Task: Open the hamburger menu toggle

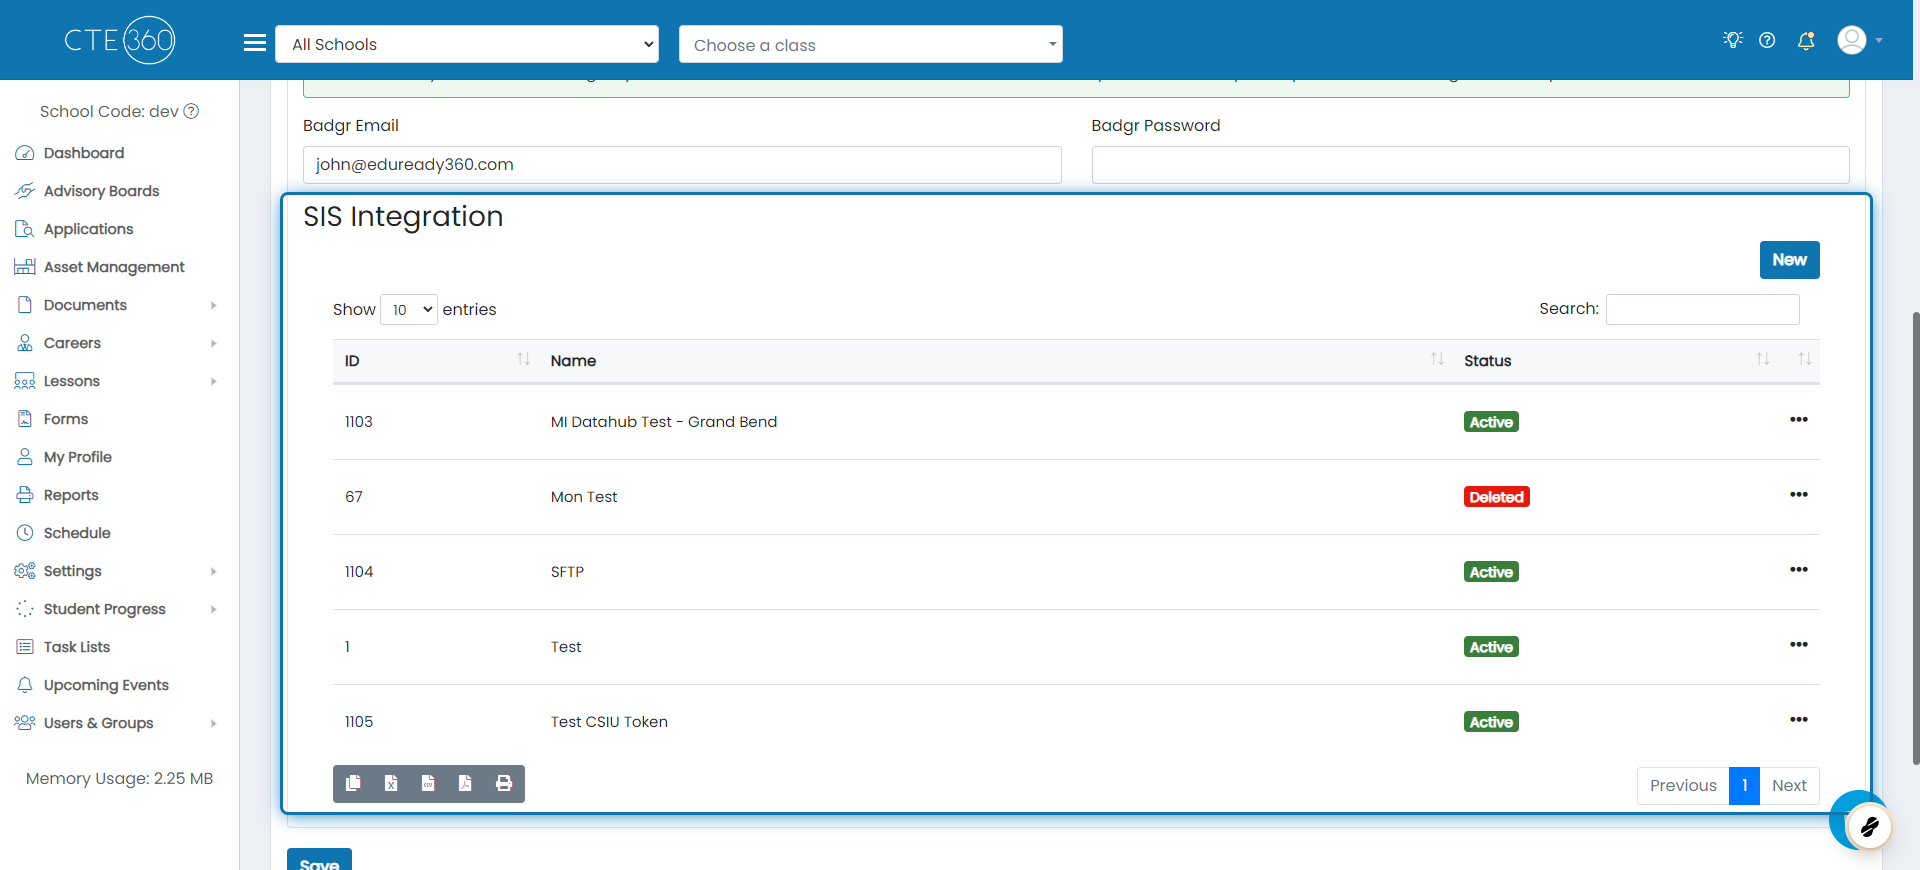Action: pyautogui.click(x=255, y=43)
